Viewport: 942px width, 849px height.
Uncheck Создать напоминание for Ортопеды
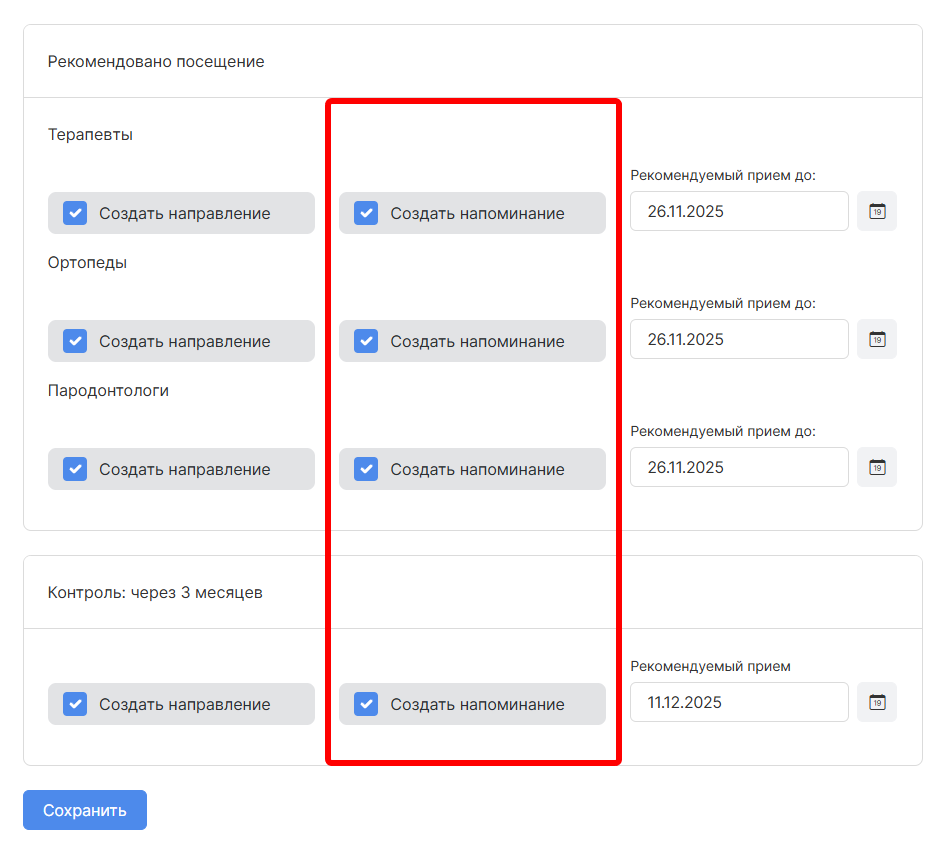click(x=366, y=341)
